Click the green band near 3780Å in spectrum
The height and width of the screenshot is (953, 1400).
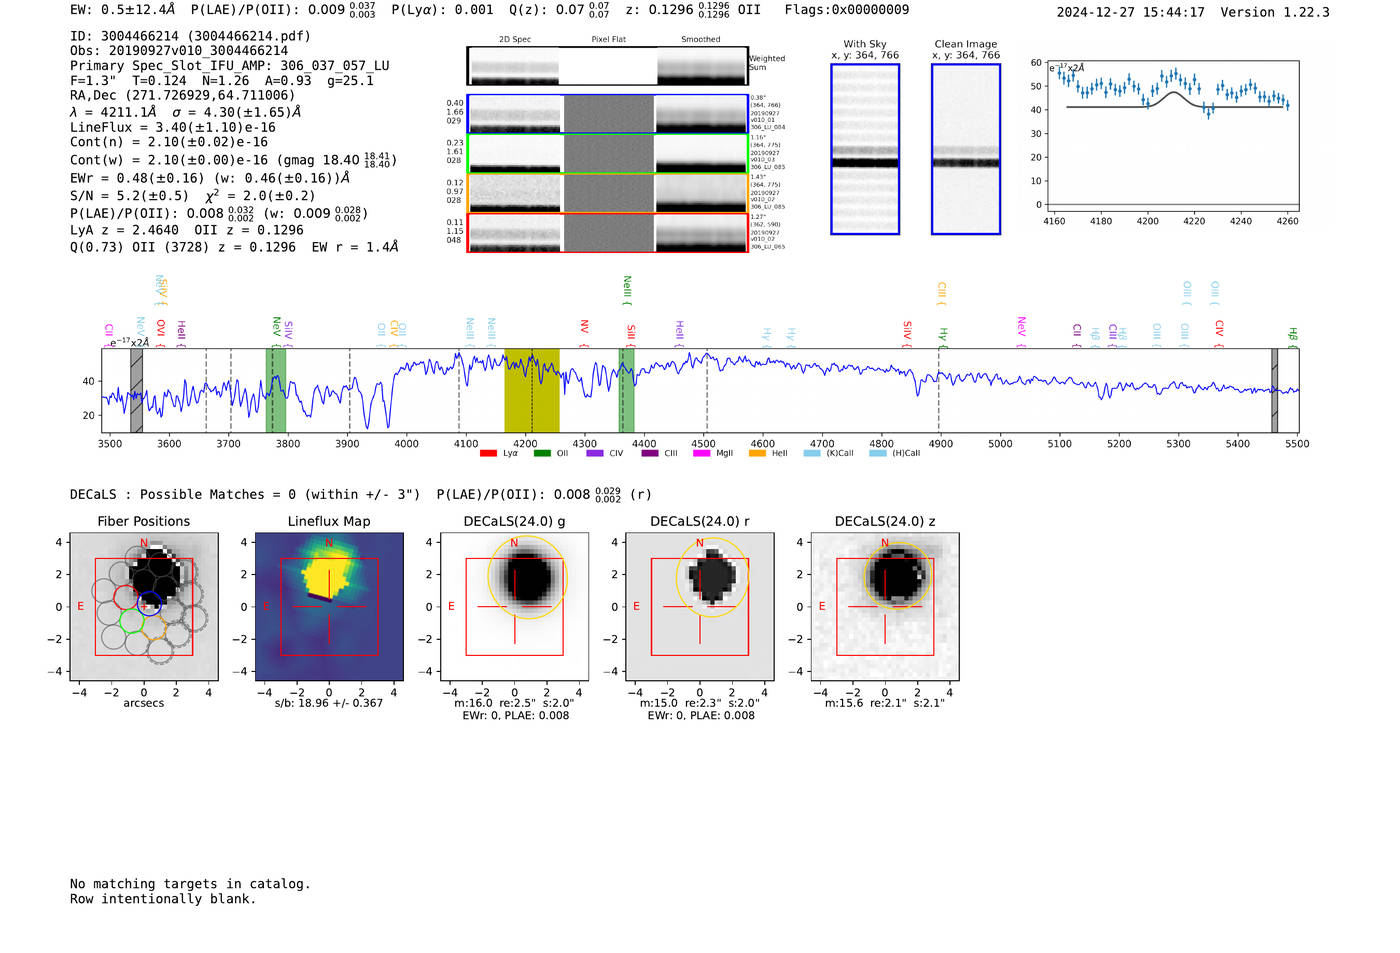pos(276,390)
